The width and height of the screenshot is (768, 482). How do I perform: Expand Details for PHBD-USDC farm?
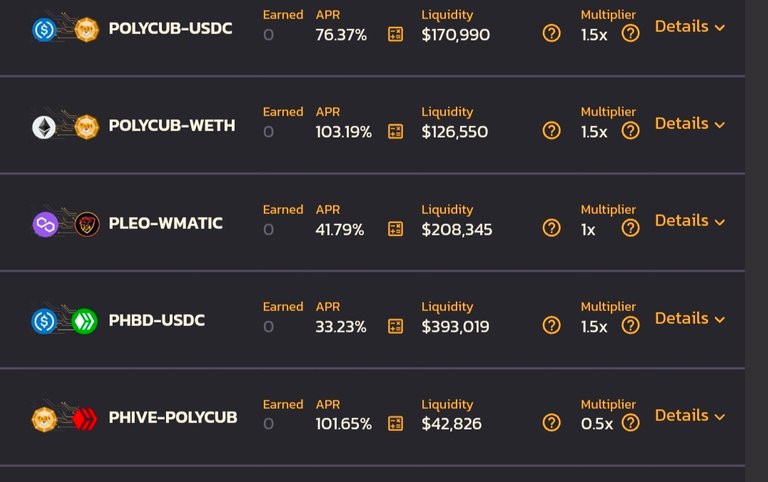click(690, 318)
